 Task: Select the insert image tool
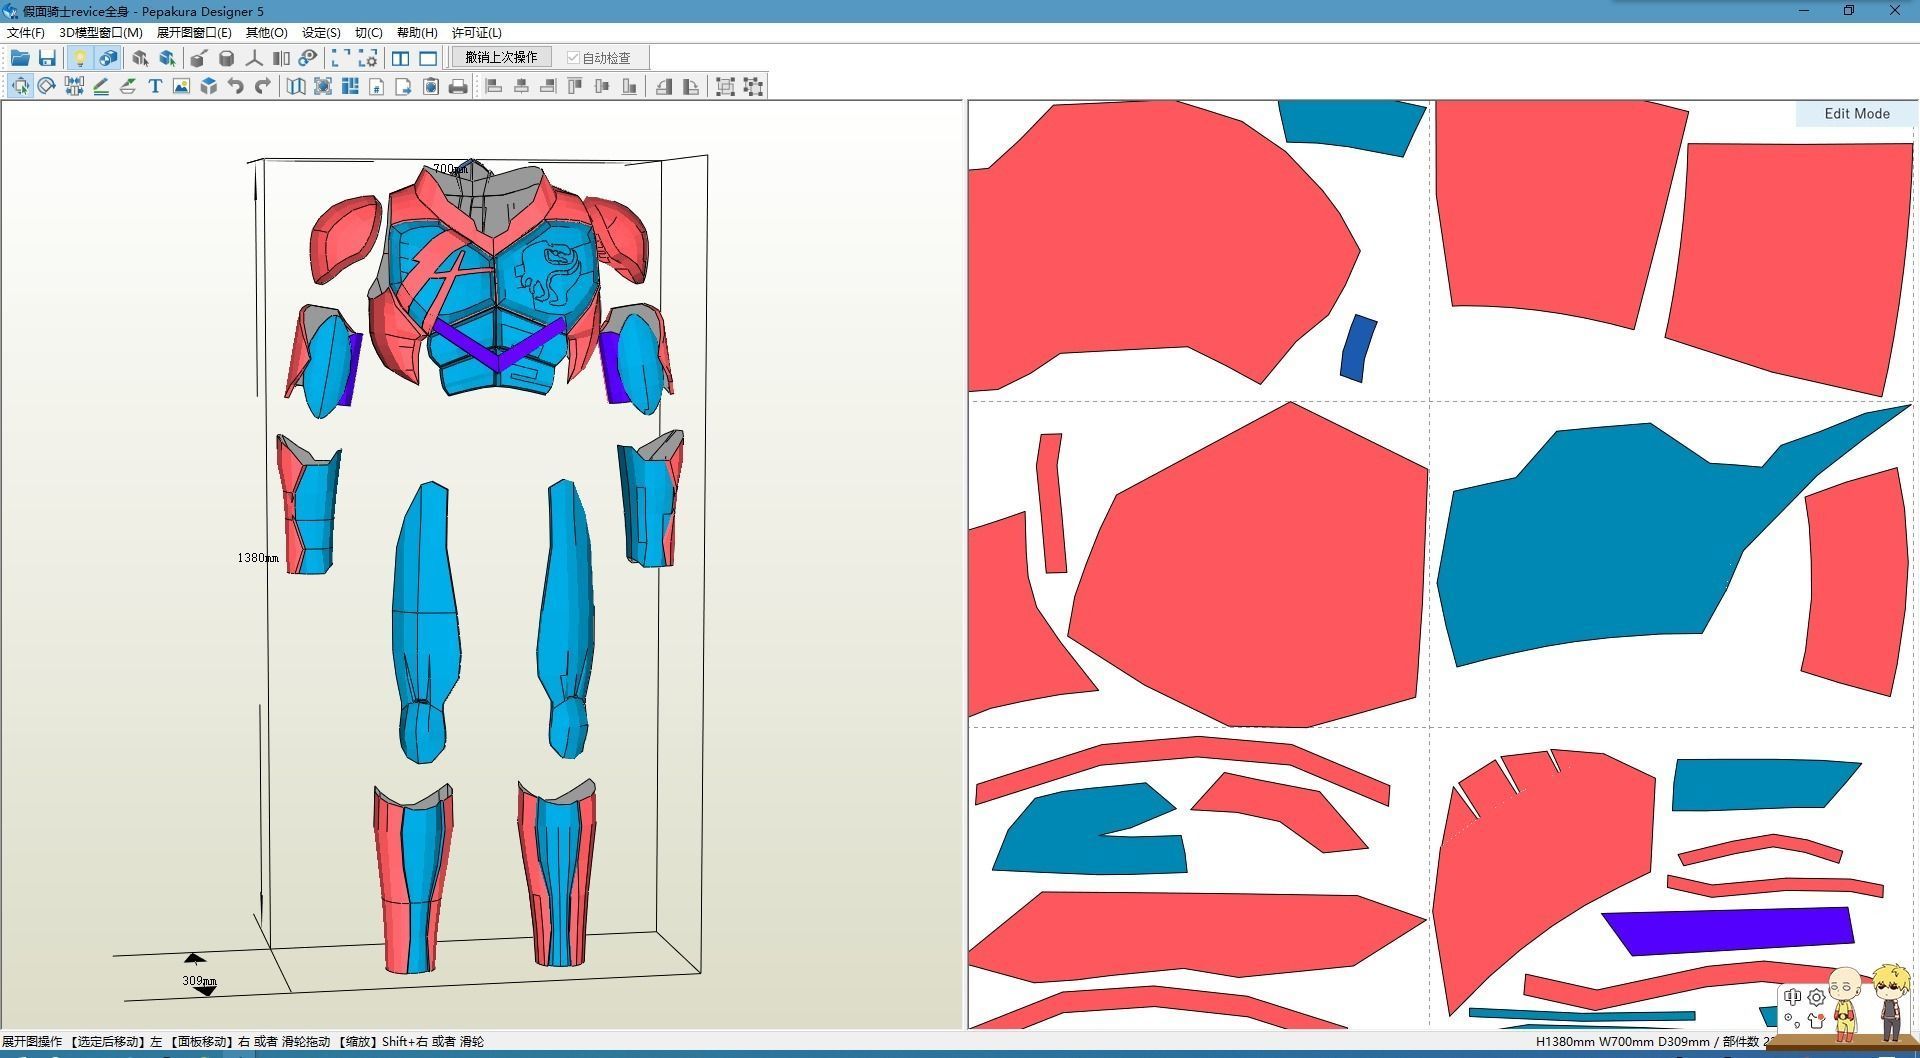(181, 86)
